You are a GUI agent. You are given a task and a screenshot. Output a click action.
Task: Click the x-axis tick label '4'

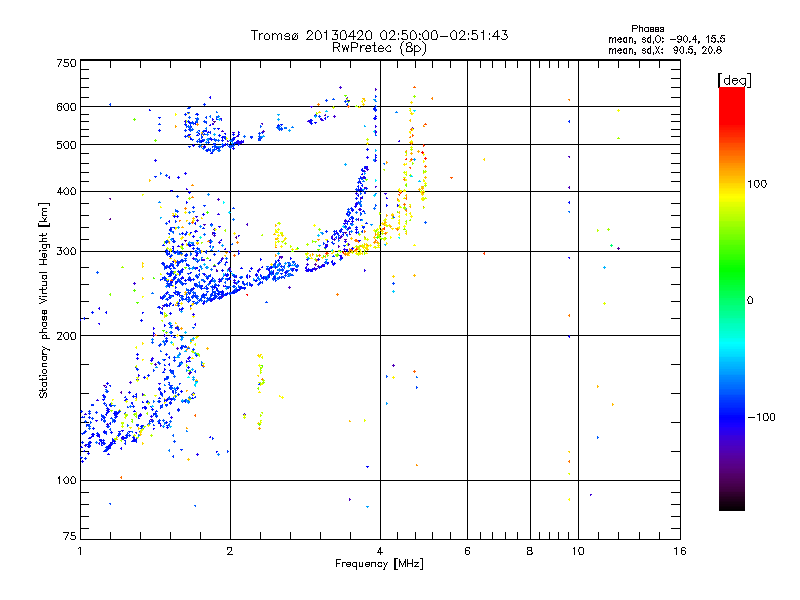pos(380,551)
